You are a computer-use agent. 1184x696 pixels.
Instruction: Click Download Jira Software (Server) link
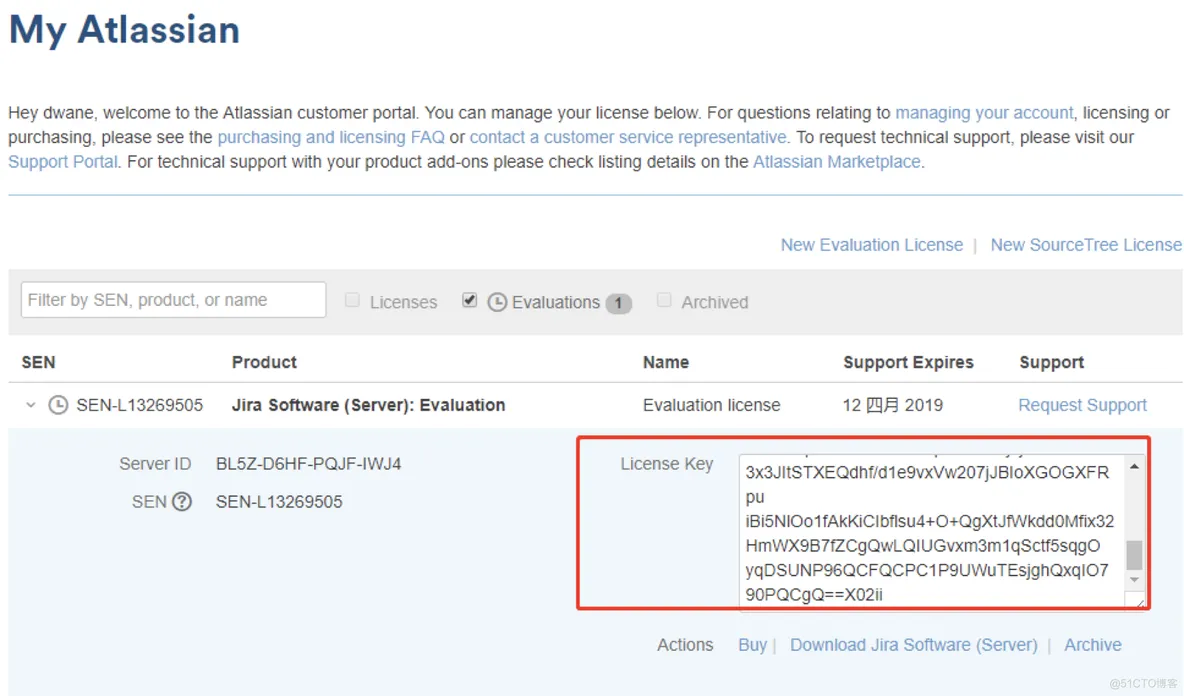pos(914,645)
